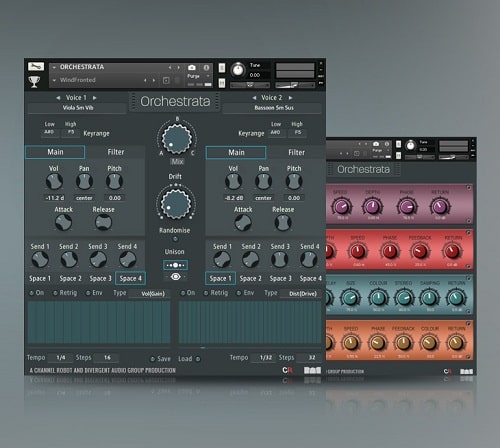Open the ORCHESTRATA instrument dropdown arrow

tap(54, 67)
